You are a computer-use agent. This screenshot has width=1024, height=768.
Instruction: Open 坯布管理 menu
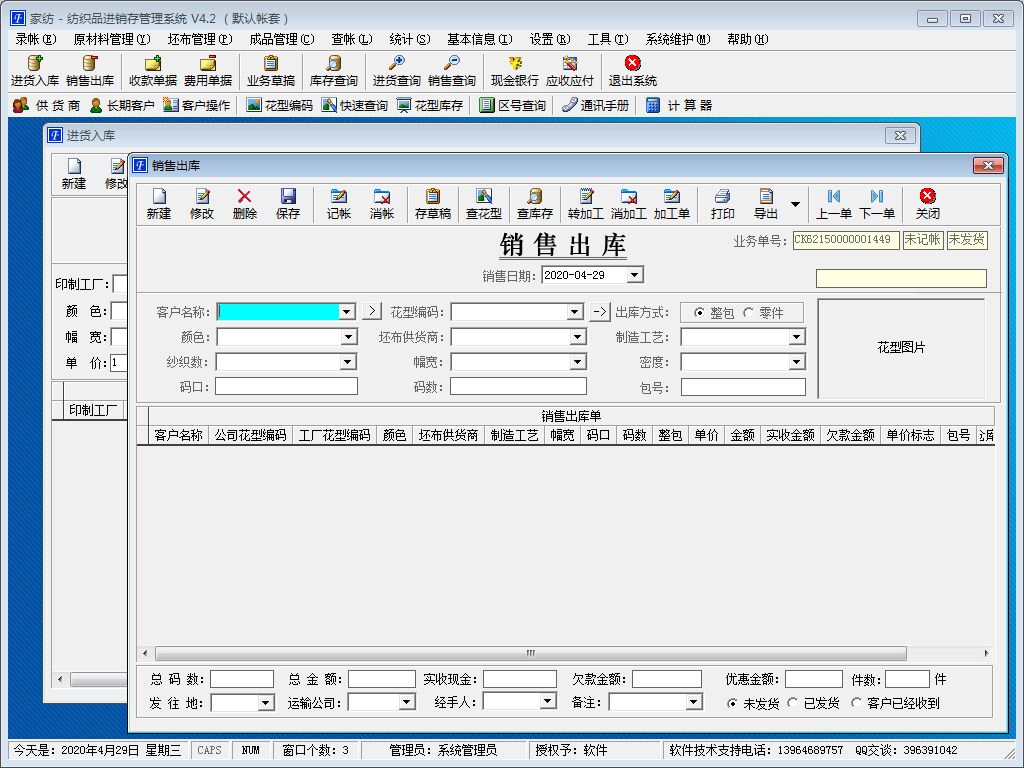(200, 39)
